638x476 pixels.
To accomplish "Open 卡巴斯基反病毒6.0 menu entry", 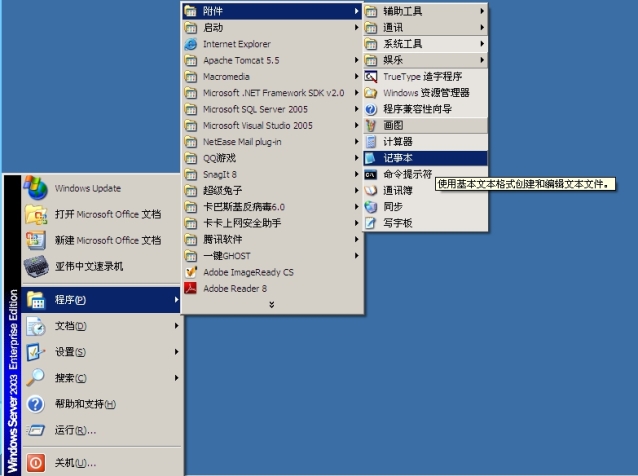I will point(272,207).
